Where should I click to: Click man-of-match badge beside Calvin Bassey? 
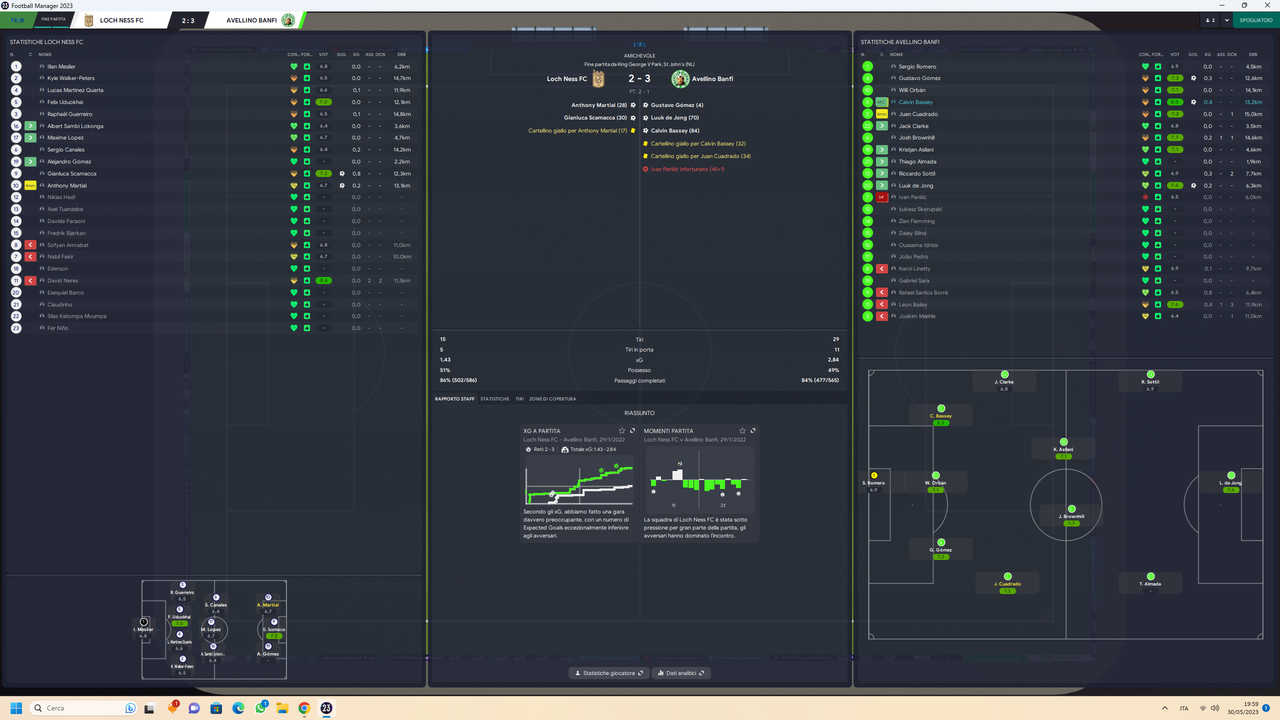pos(882,102)
